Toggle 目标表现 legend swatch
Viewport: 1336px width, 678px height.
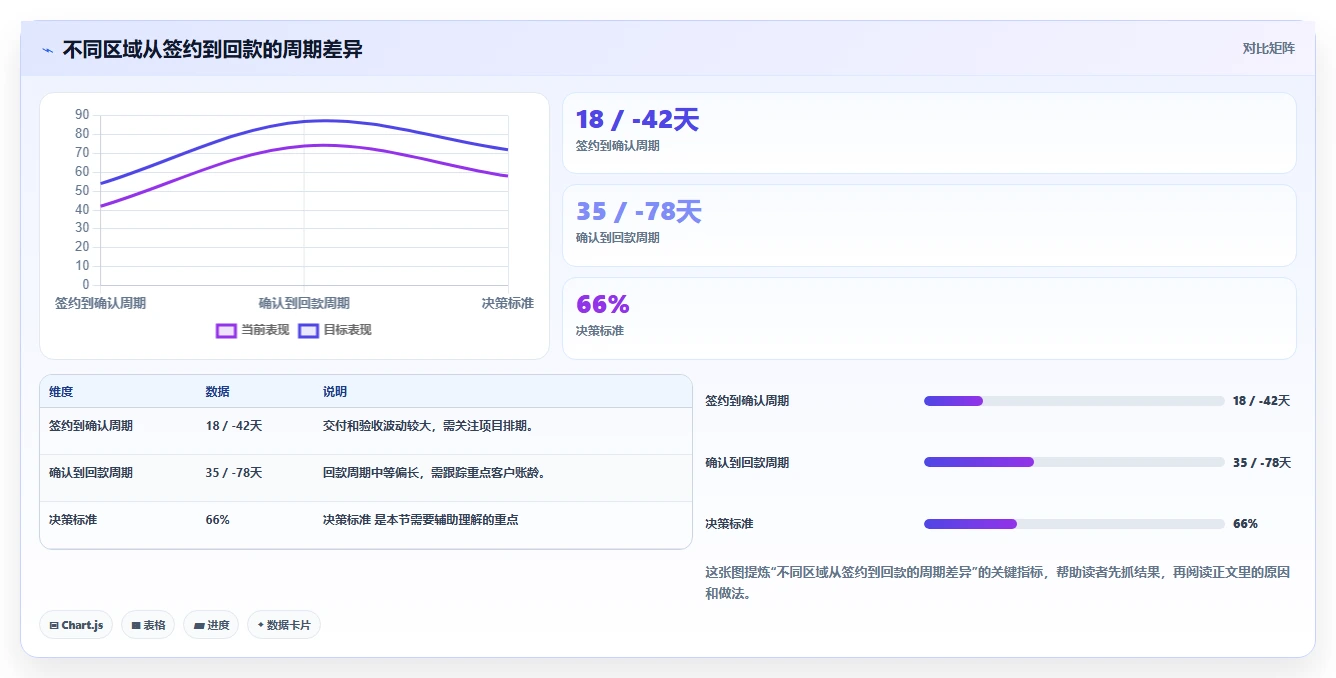coord(309,330)
